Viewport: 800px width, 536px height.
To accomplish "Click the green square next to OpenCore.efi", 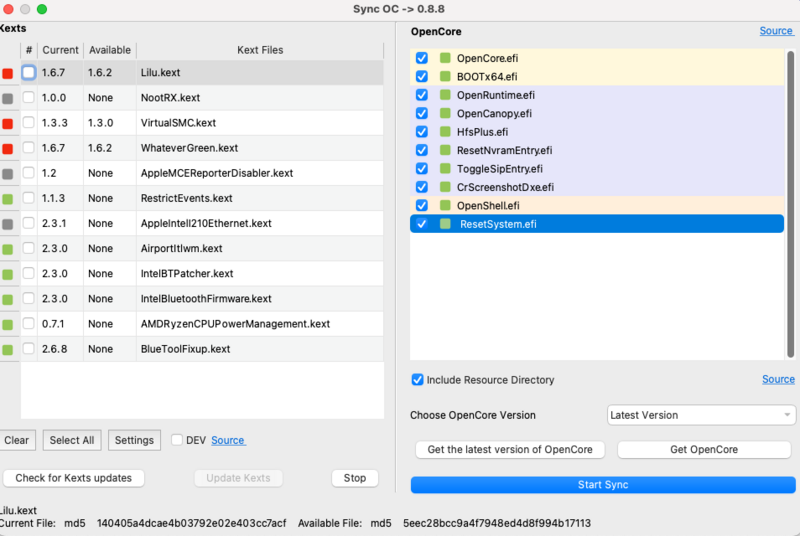I will coord(445,58).
